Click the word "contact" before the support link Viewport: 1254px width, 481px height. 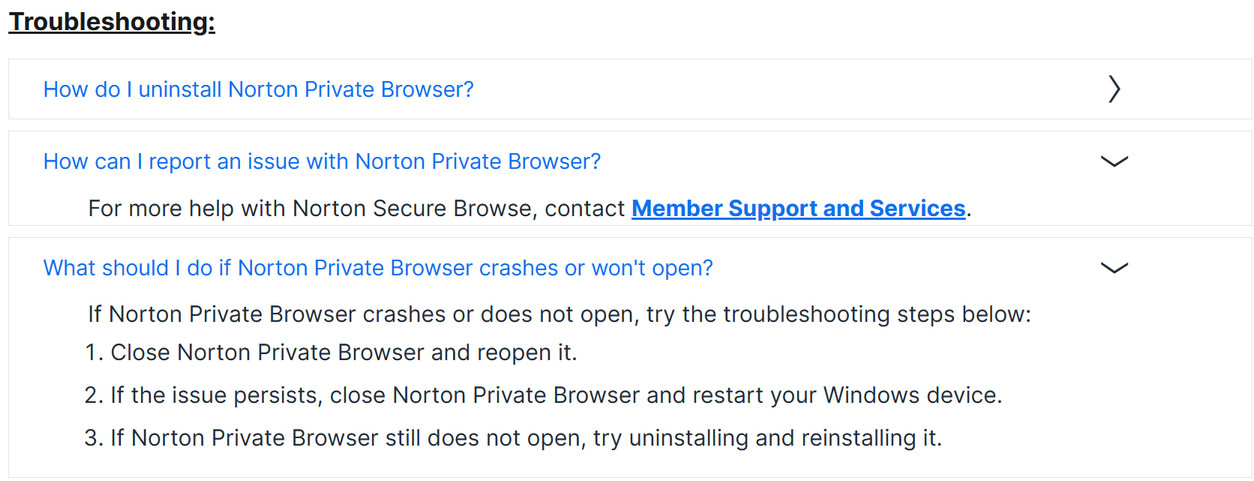point(588,209)
